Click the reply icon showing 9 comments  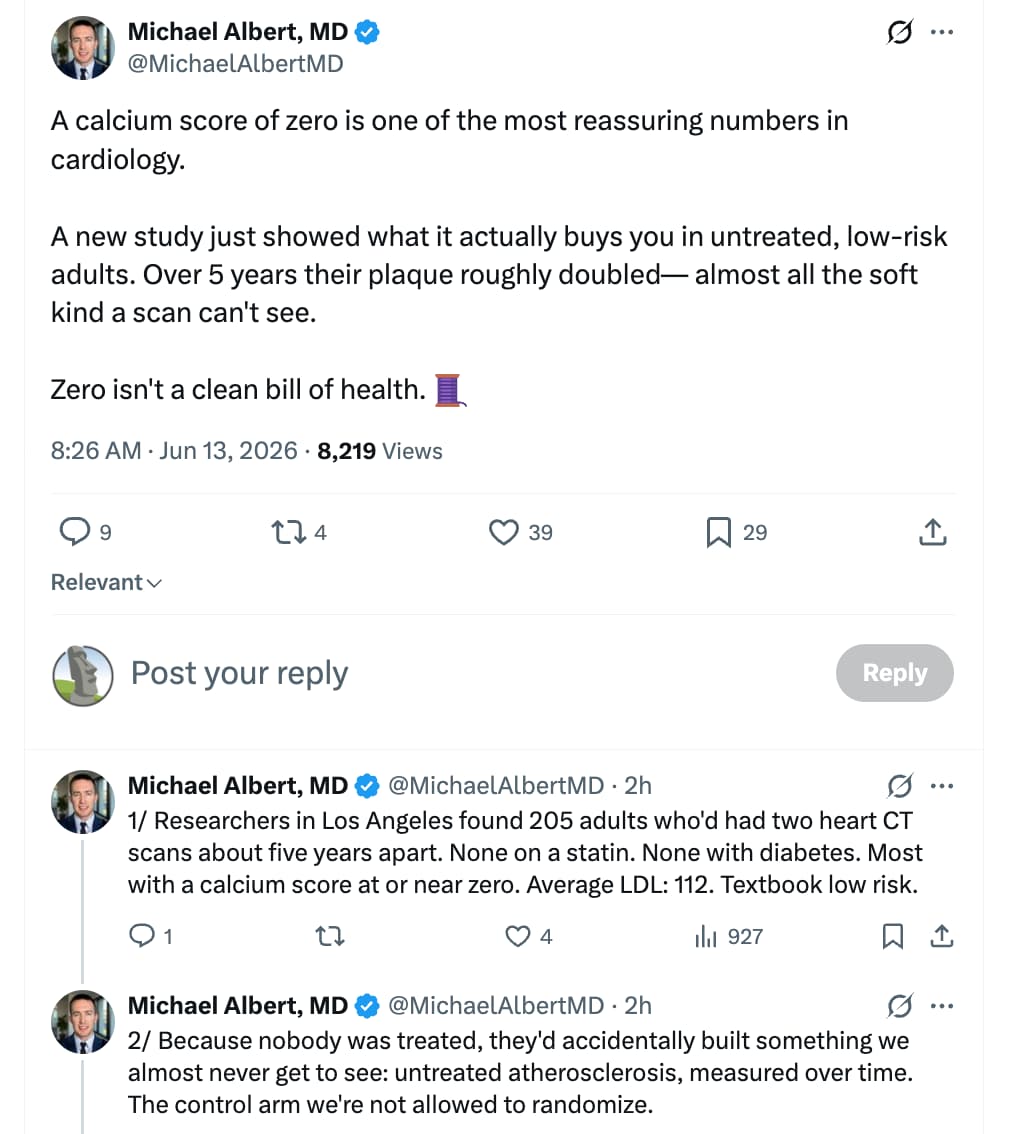(x=75, y=532)
